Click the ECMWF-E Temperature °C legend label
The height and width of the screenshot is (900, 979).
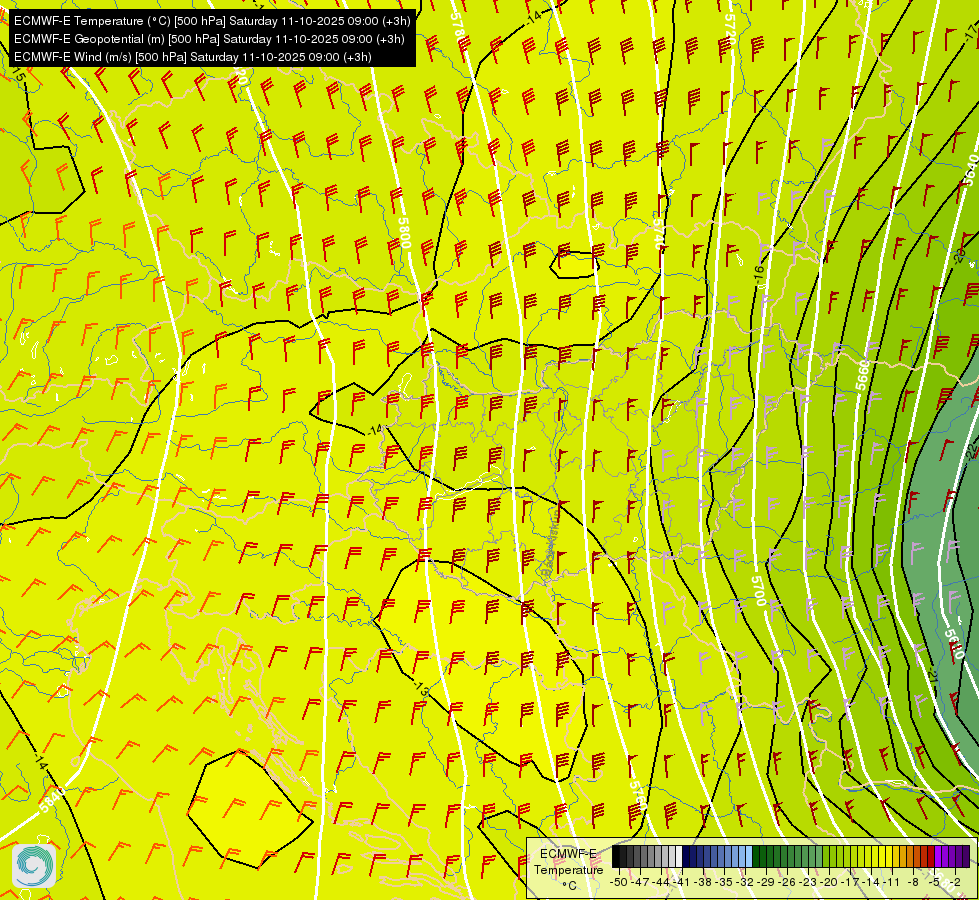[x=568, y=869]
